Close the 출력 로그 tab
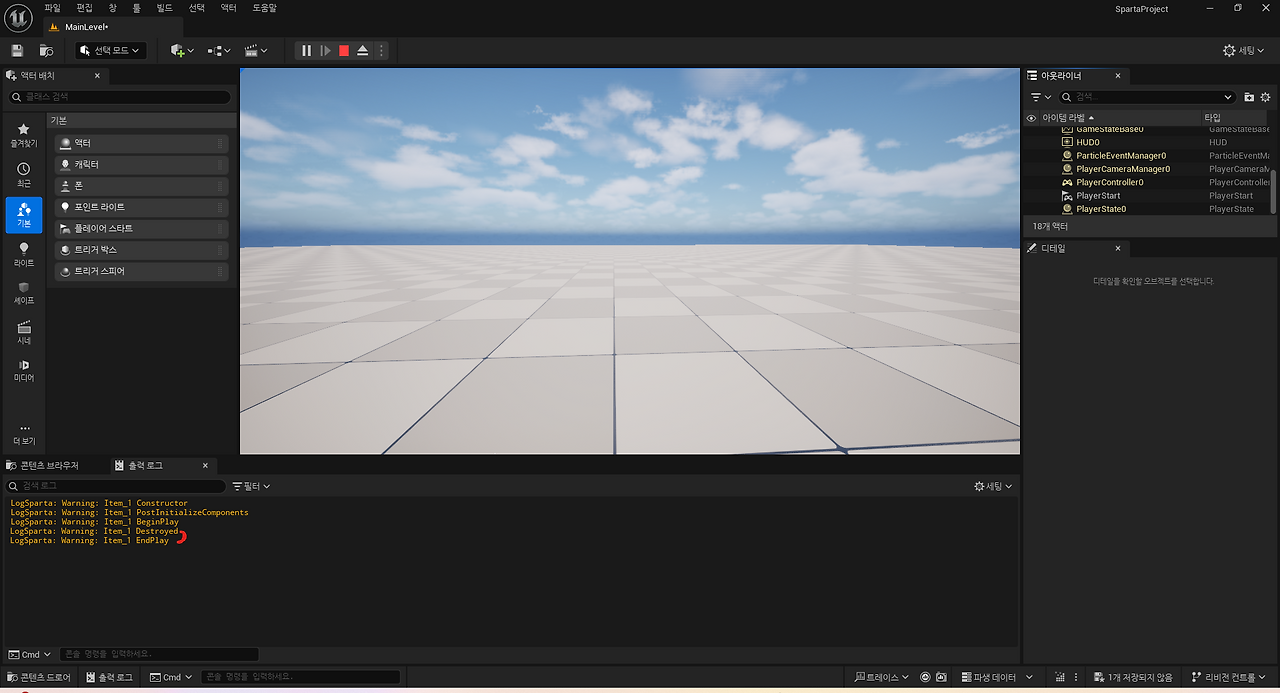Viewport: 1280px width, 693px height. point(206,465)
